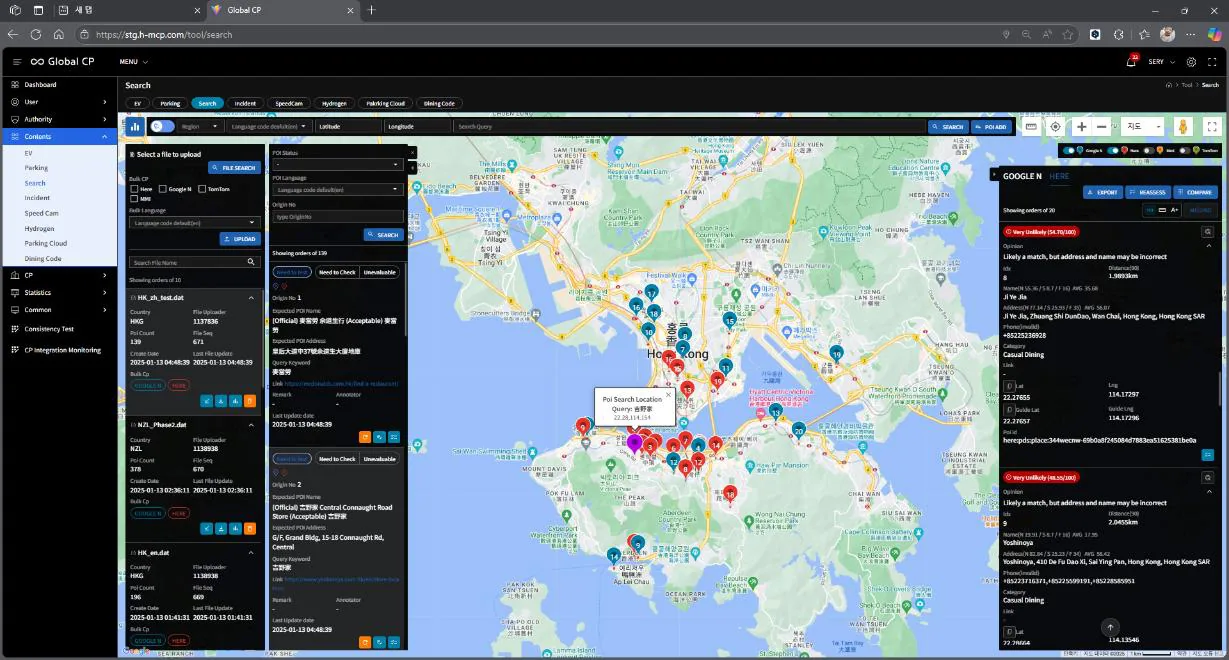Open the Bulk Language dropdown
The height and width of the screenshot is (660, 1229).
pos(195,223)
